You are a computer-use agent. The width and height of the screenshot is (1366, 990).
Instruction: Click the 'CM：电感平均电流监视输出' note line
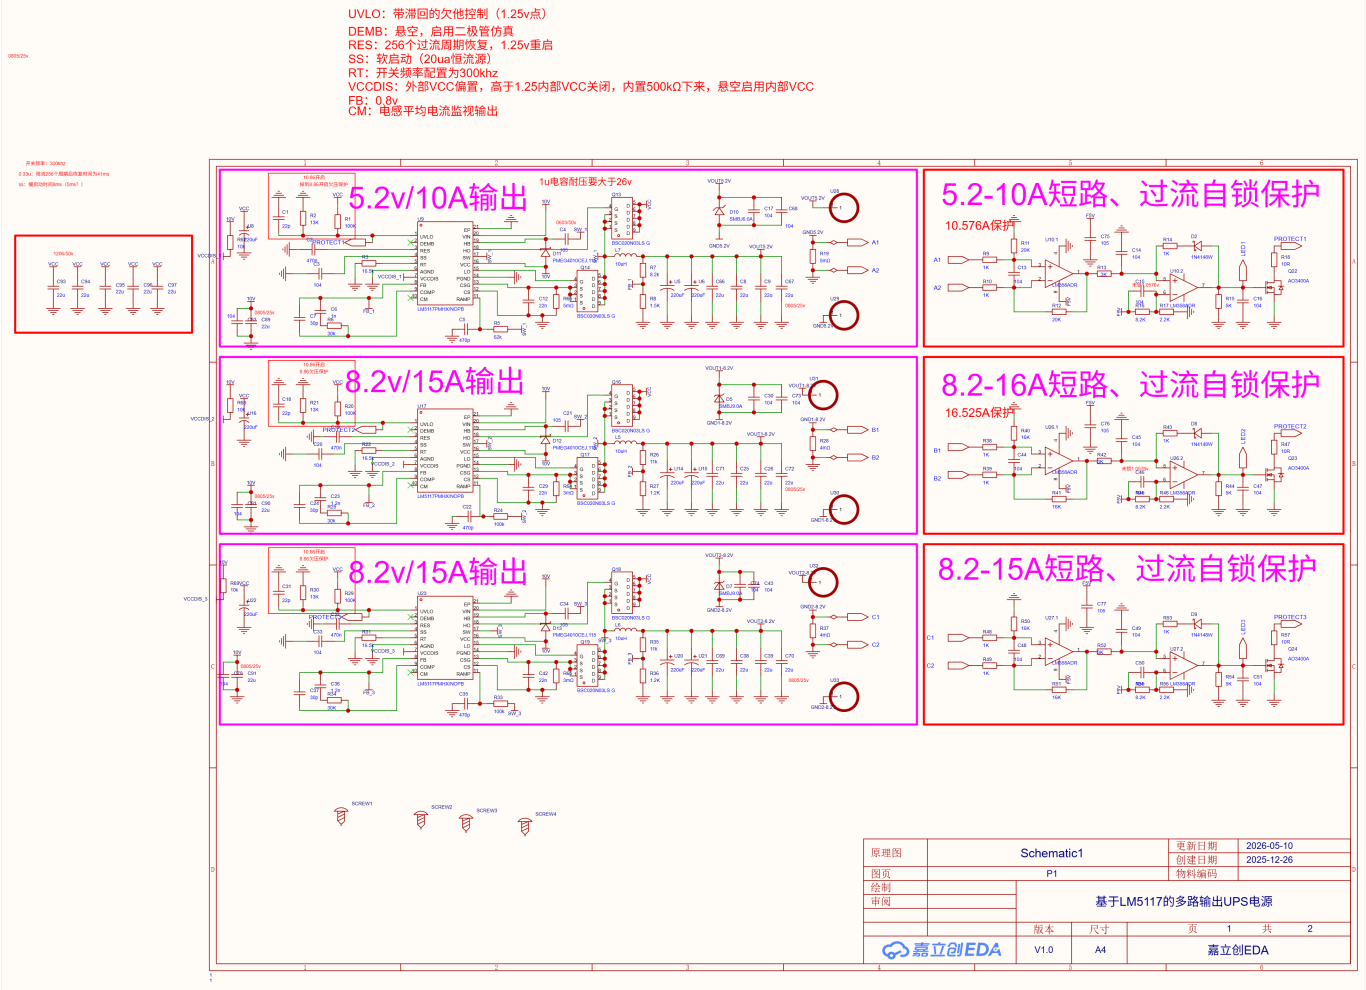click(423, 111)
